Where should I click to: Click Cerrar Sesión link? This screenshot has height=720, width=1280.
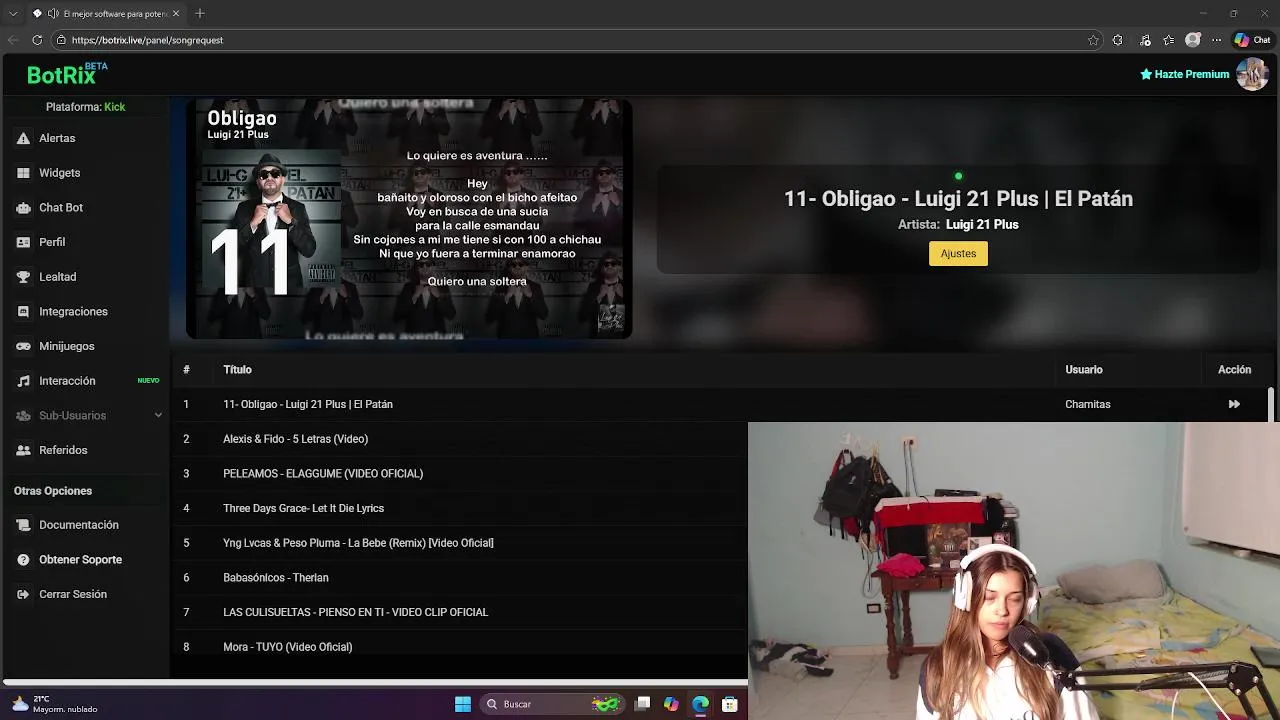73,594
